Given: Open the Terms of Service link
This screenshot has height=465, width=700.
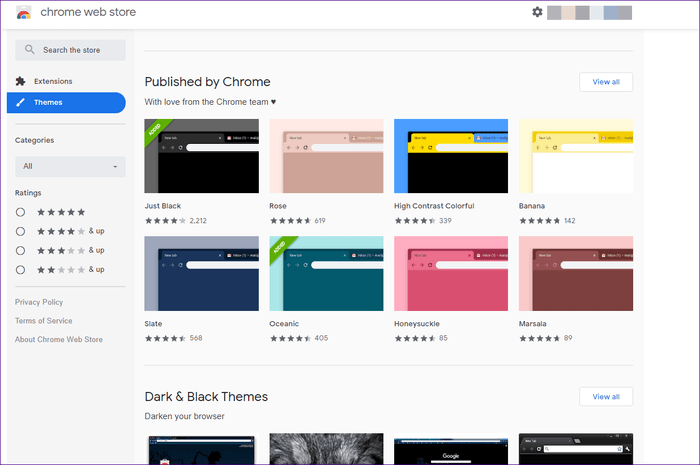Looking at the screenshot, I should (x=43, y=321).
